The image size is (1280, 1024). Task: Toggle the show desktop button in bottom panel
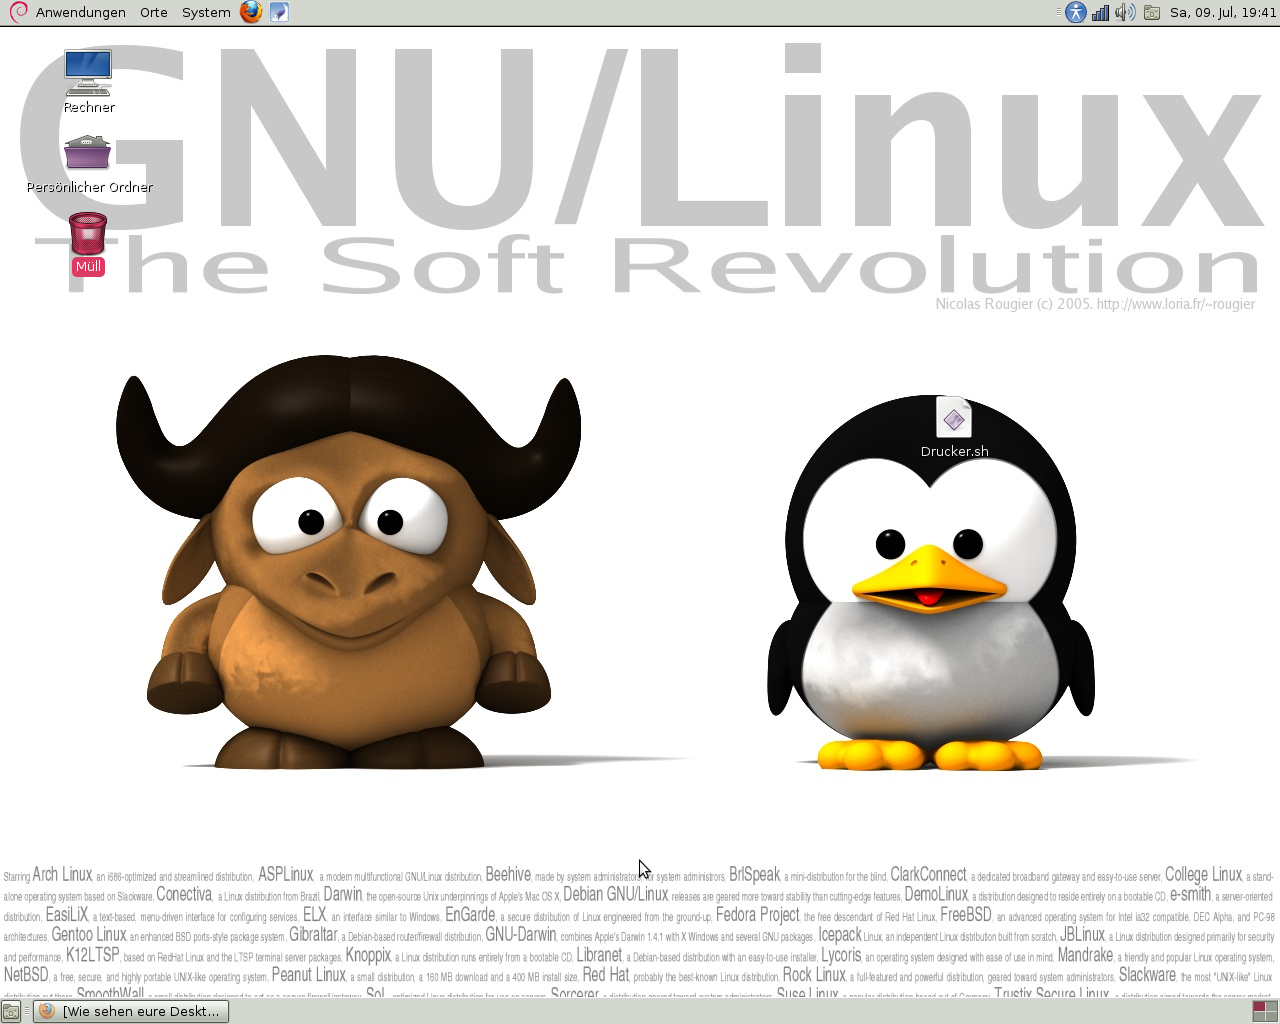[x=11, y=1011]
